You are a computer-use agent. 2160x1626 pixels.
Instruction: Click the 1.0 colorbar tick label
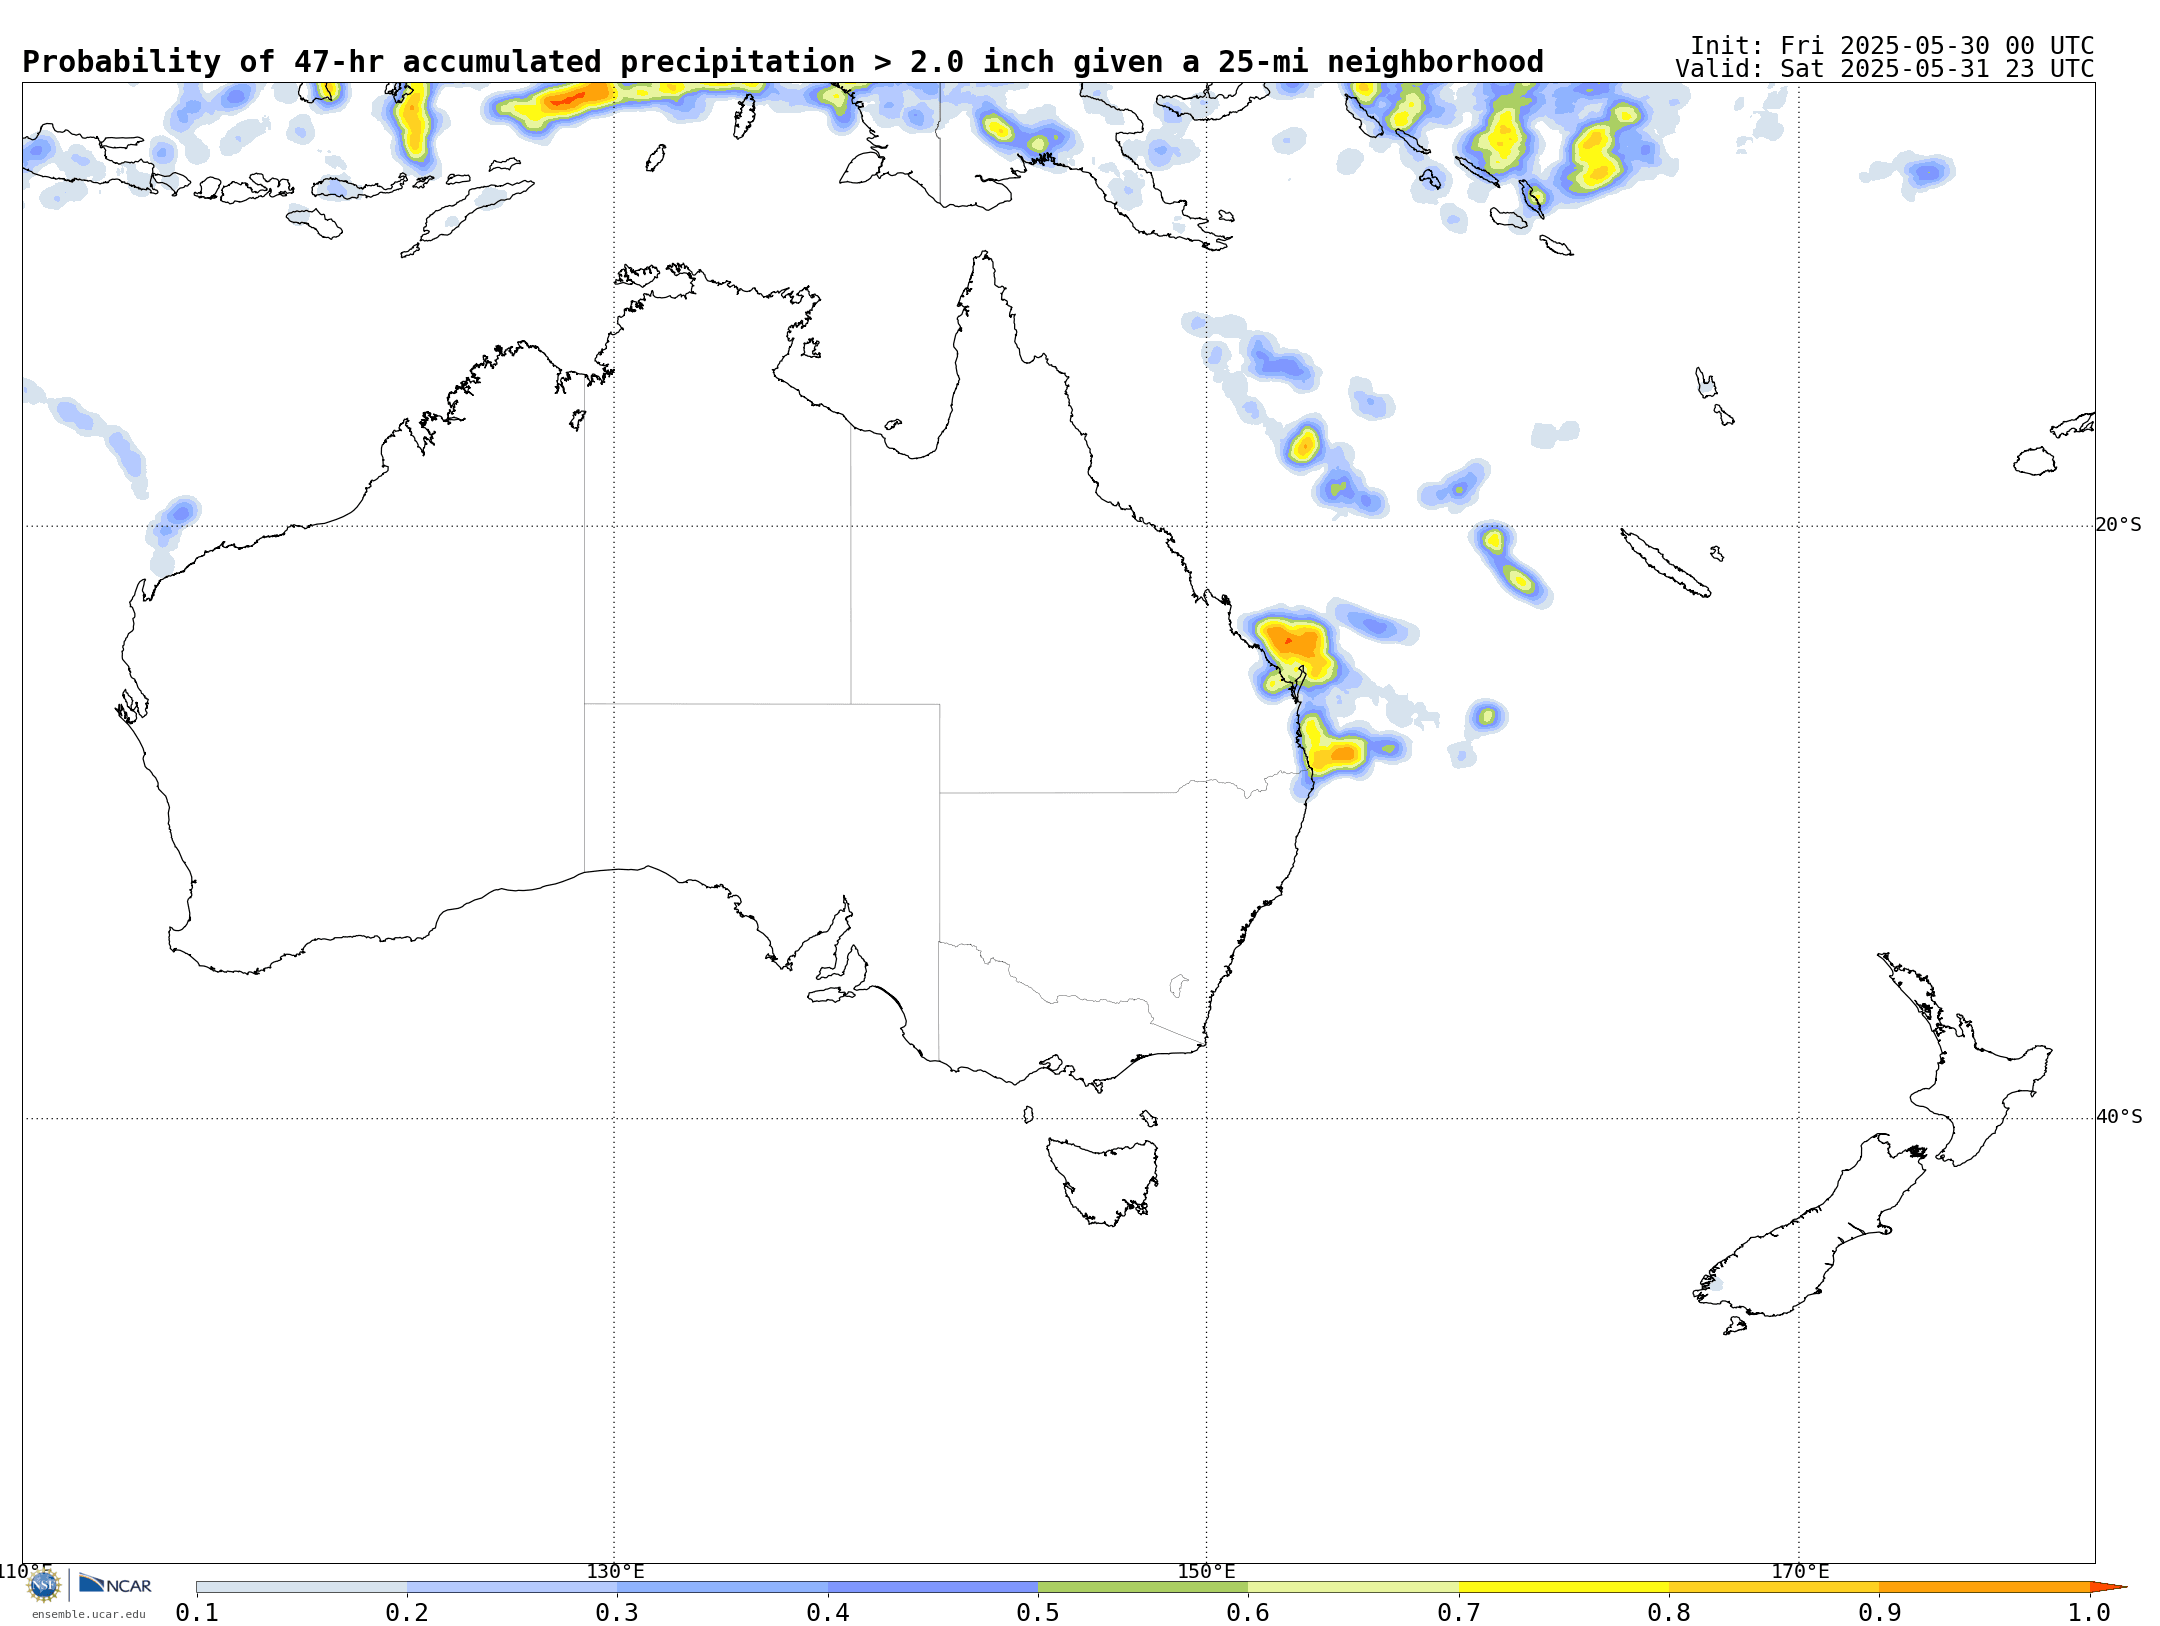(x=2089, y=1612)
